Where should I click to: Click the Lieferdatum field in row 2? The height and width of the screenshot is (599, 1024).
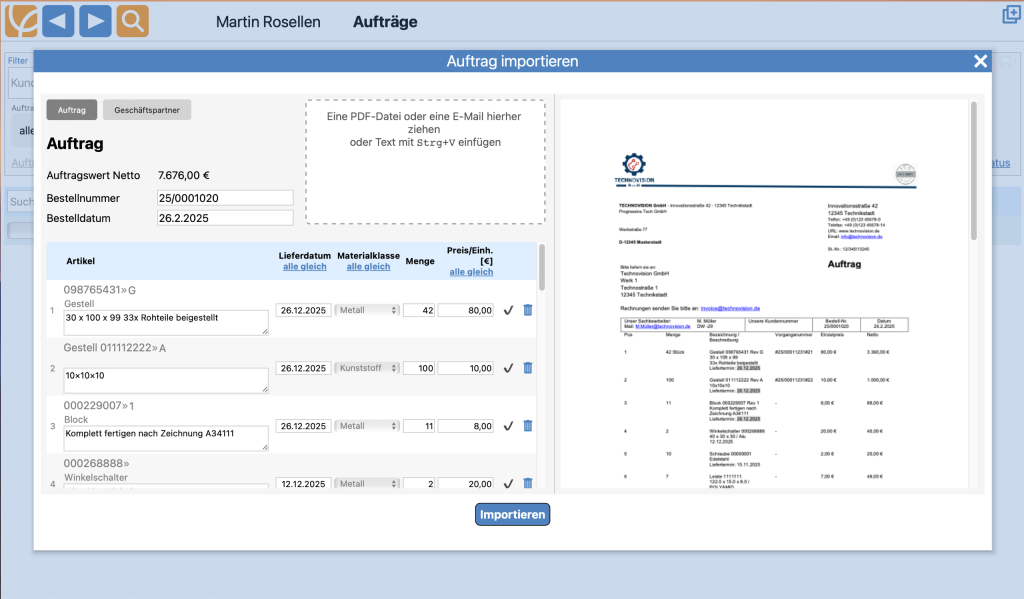[304, 368]
